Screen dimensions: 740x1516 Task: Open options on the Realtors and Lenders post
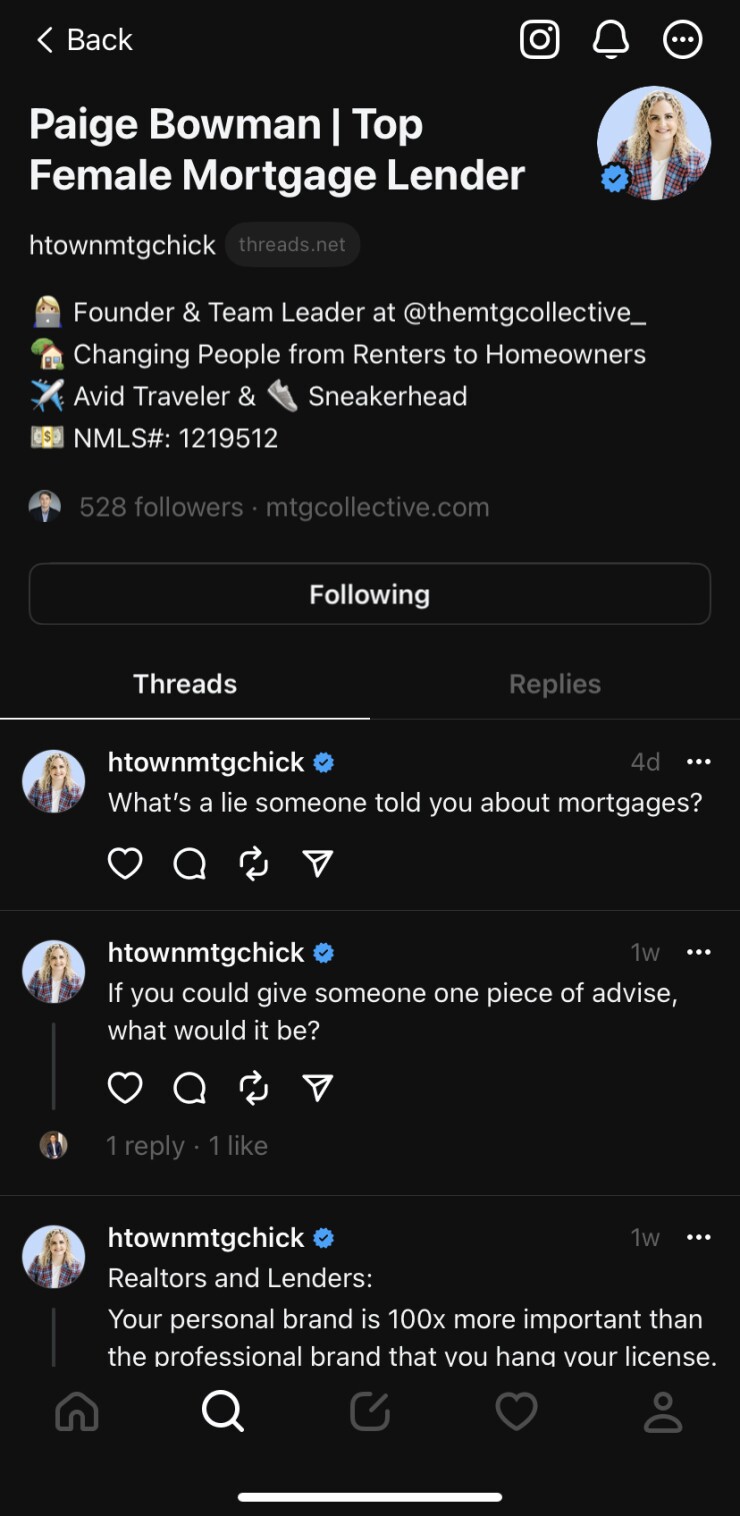coord(699,1237)
